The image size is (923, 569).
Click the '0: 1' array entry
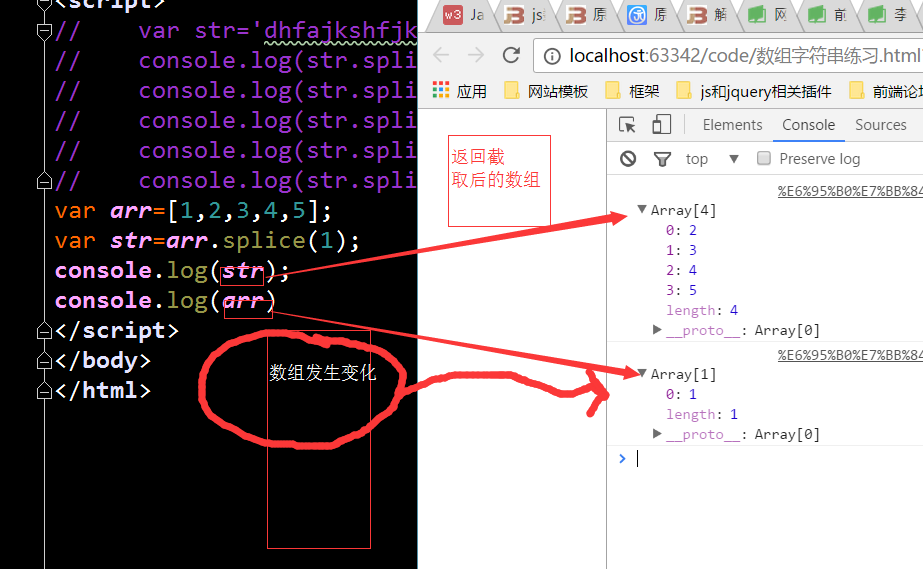681,394
